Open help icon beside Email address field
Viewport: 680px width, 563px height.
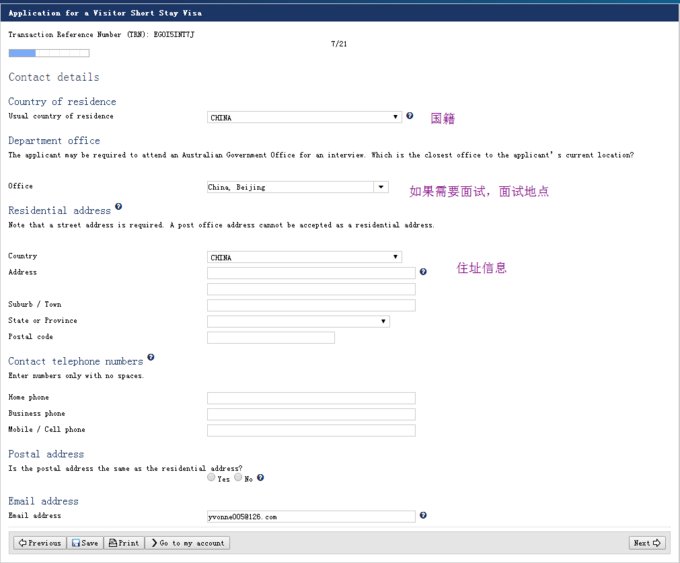click(x=423, y=515)
